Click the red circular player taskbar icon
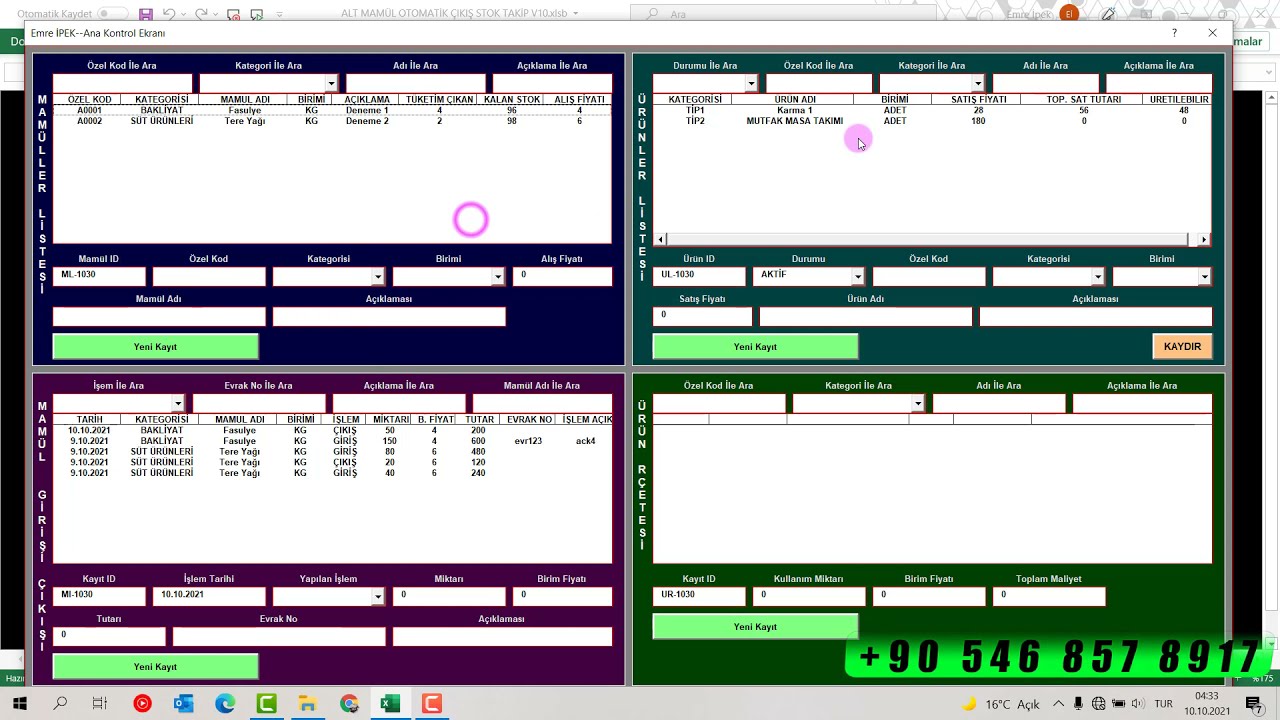 click(142, 704)
